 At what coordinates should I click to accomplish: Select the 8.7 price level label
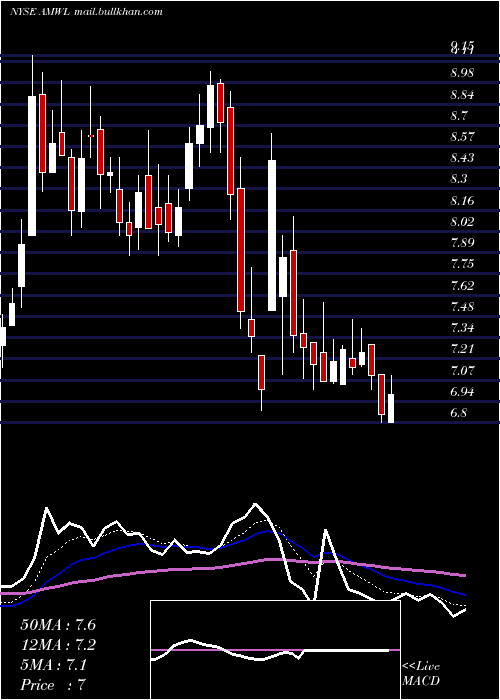coord(459,116)
